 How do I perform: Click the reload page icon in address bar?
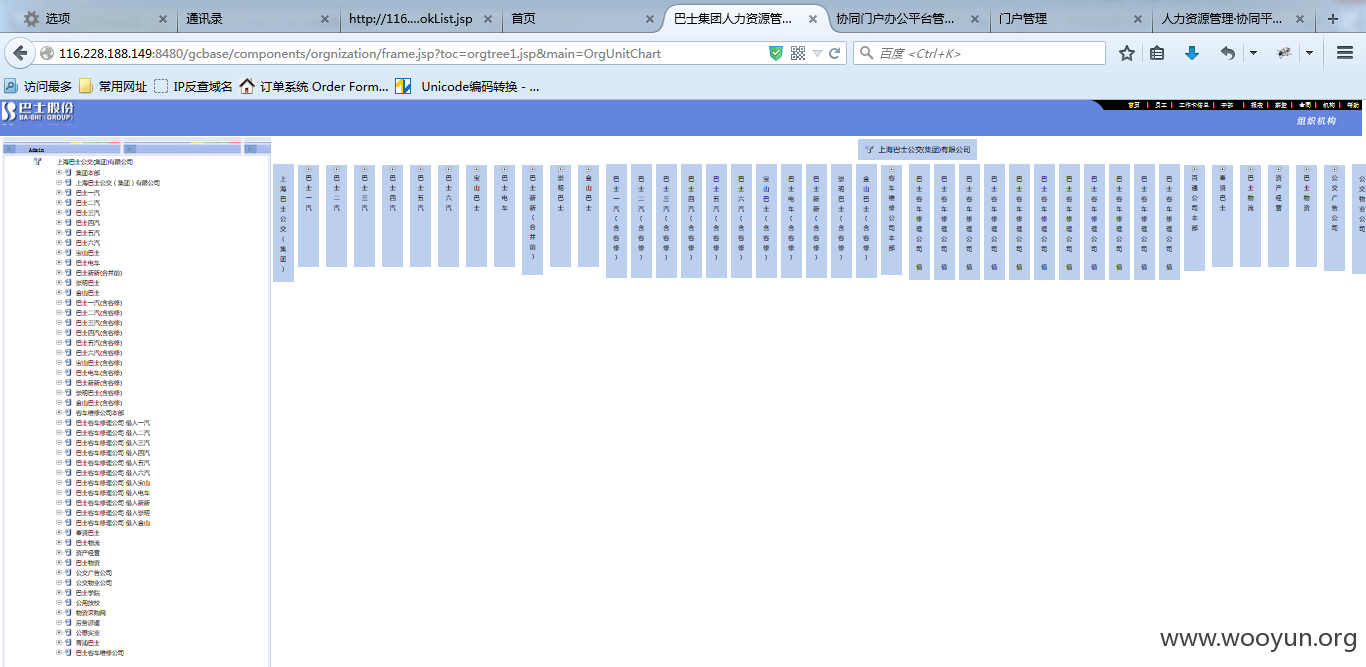[x=835, y=53]
